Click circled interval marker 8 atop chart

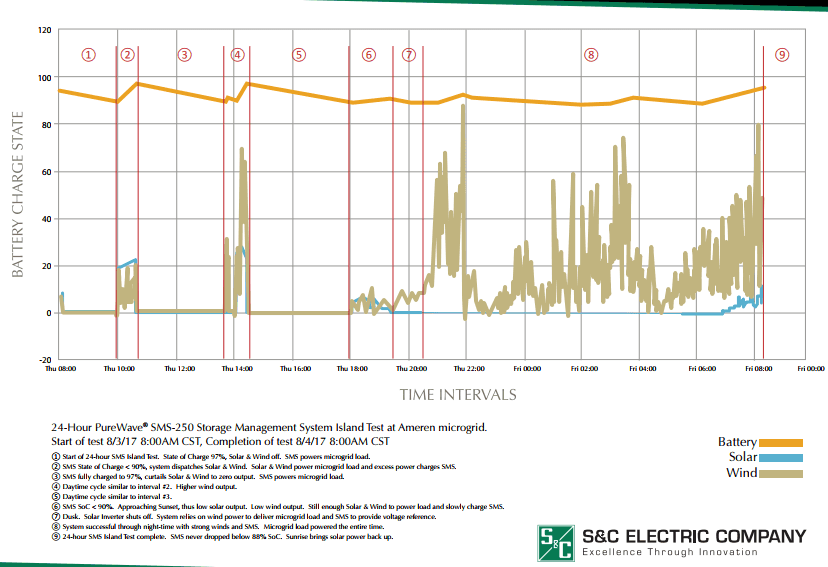coord(591,54)
